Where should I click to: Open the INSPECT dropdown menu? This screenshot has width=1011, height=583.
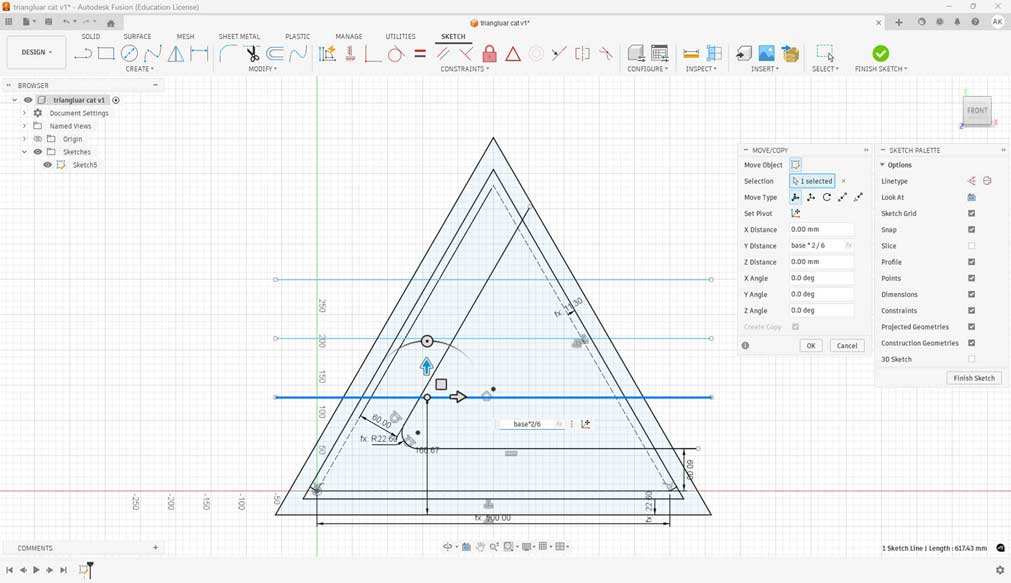coord(701,69)
